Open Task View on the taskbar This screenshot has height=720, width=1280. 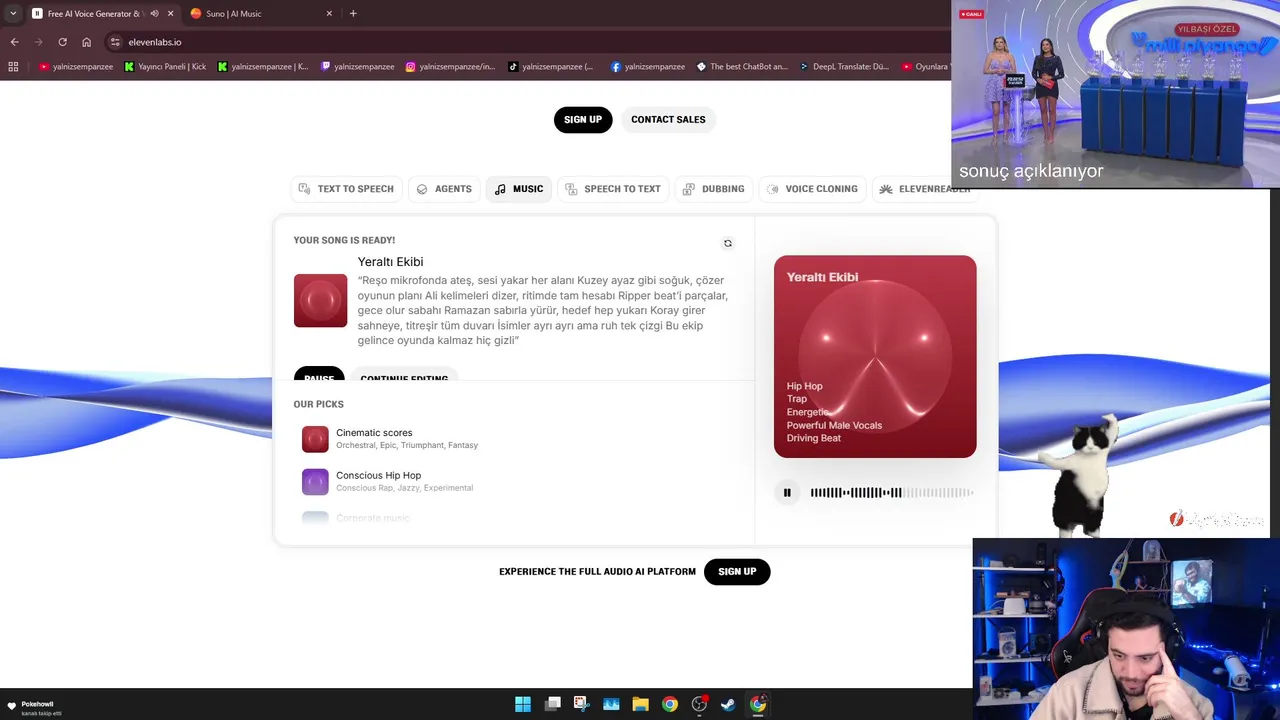(x=552, y=704)
